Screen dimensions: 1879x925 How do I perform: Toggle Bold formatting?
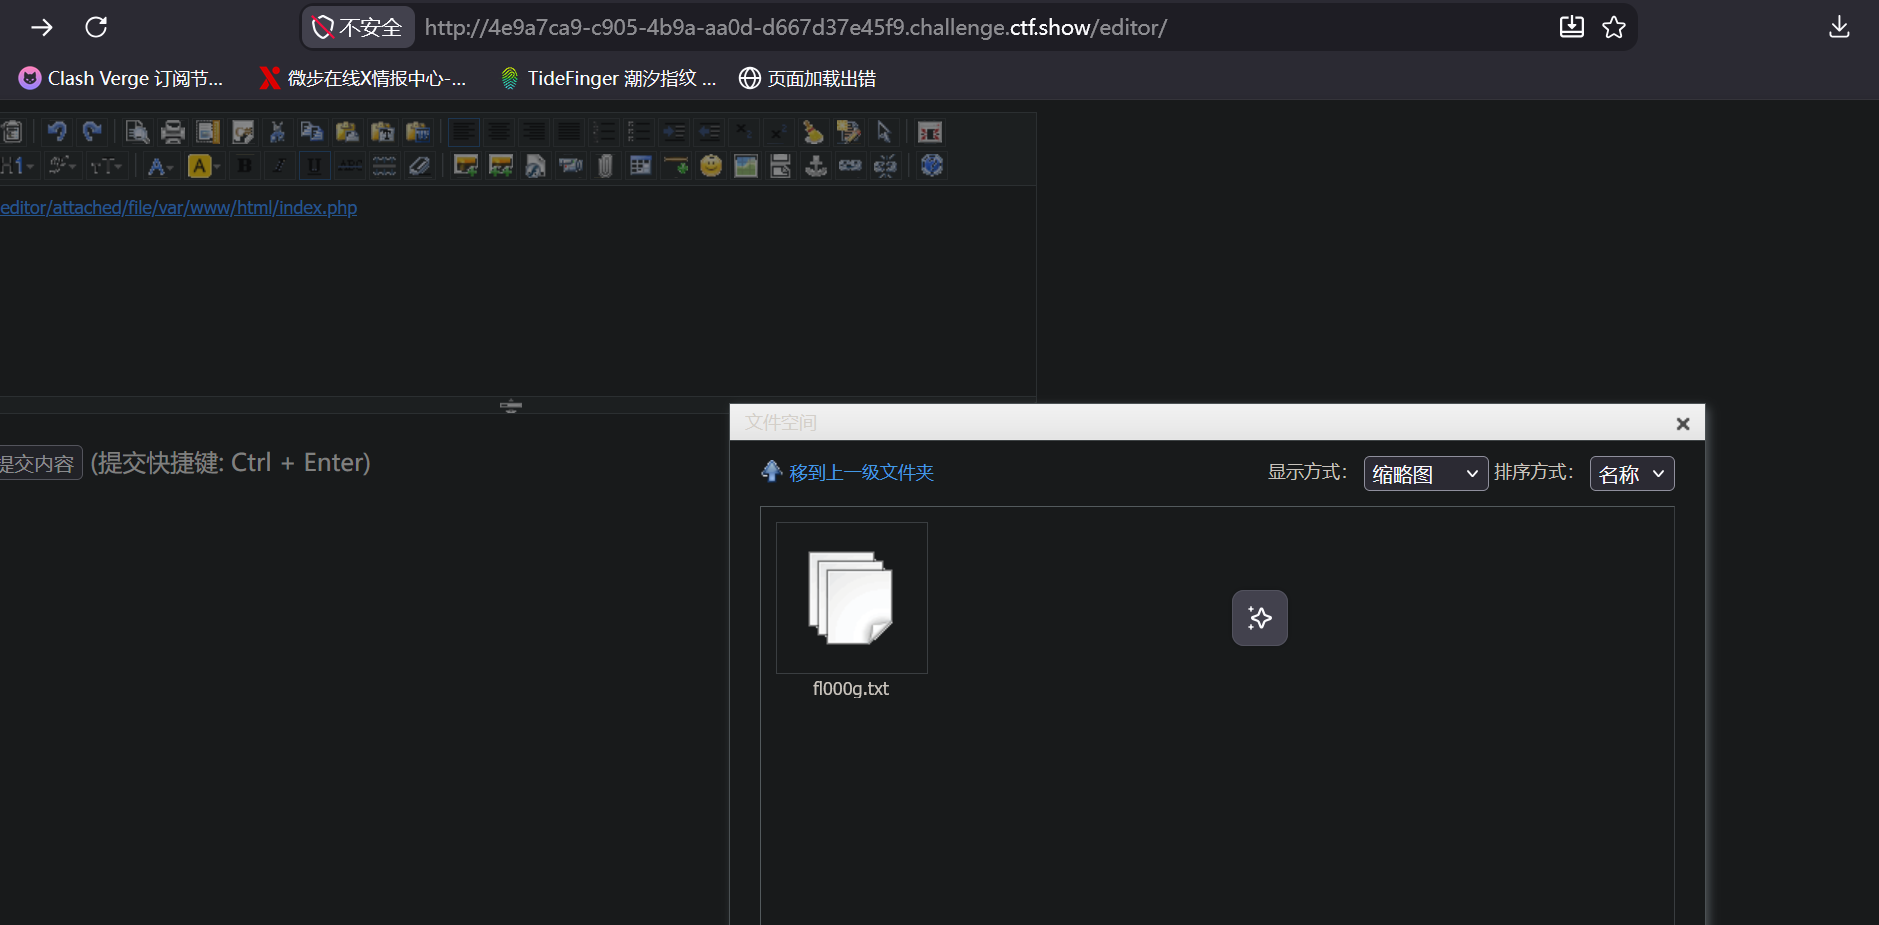tap(245, 165)
